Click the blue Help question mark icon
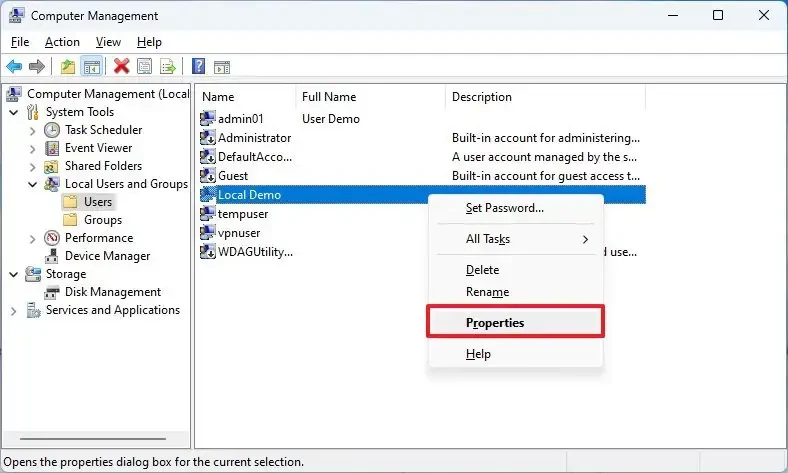788x473 pixels. coord(199,66)
